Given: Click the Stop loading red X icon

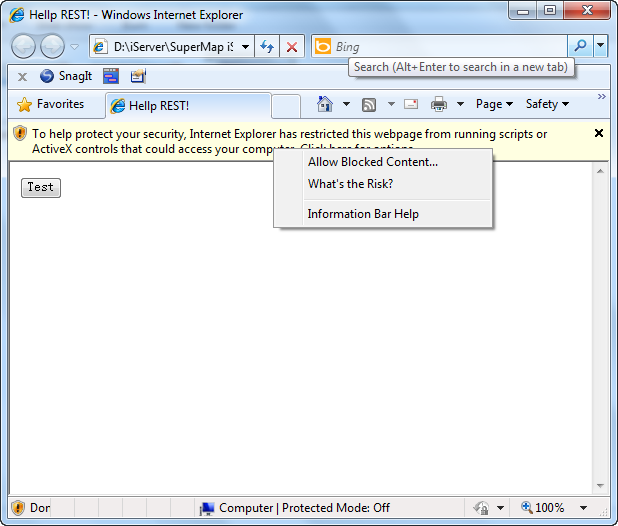Looking at the screenshot, I should coord(291,47).
